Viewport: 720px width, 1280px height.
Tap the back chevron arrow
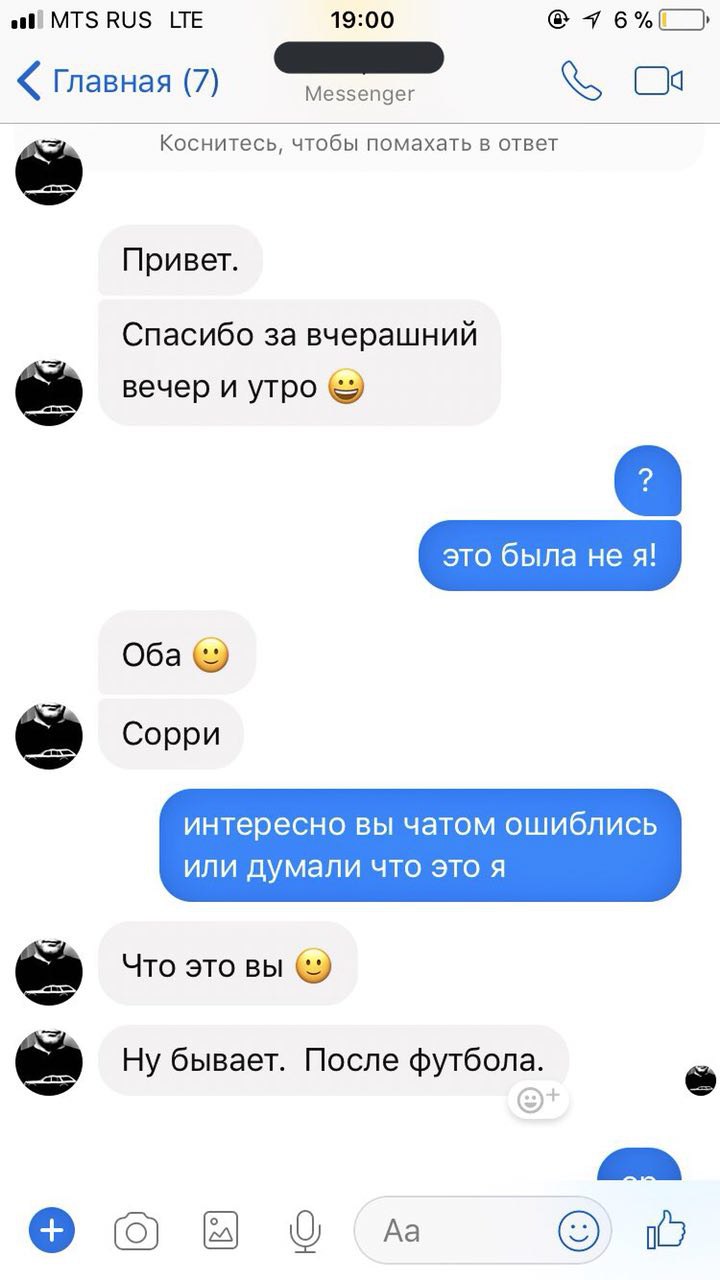(29, 81)
